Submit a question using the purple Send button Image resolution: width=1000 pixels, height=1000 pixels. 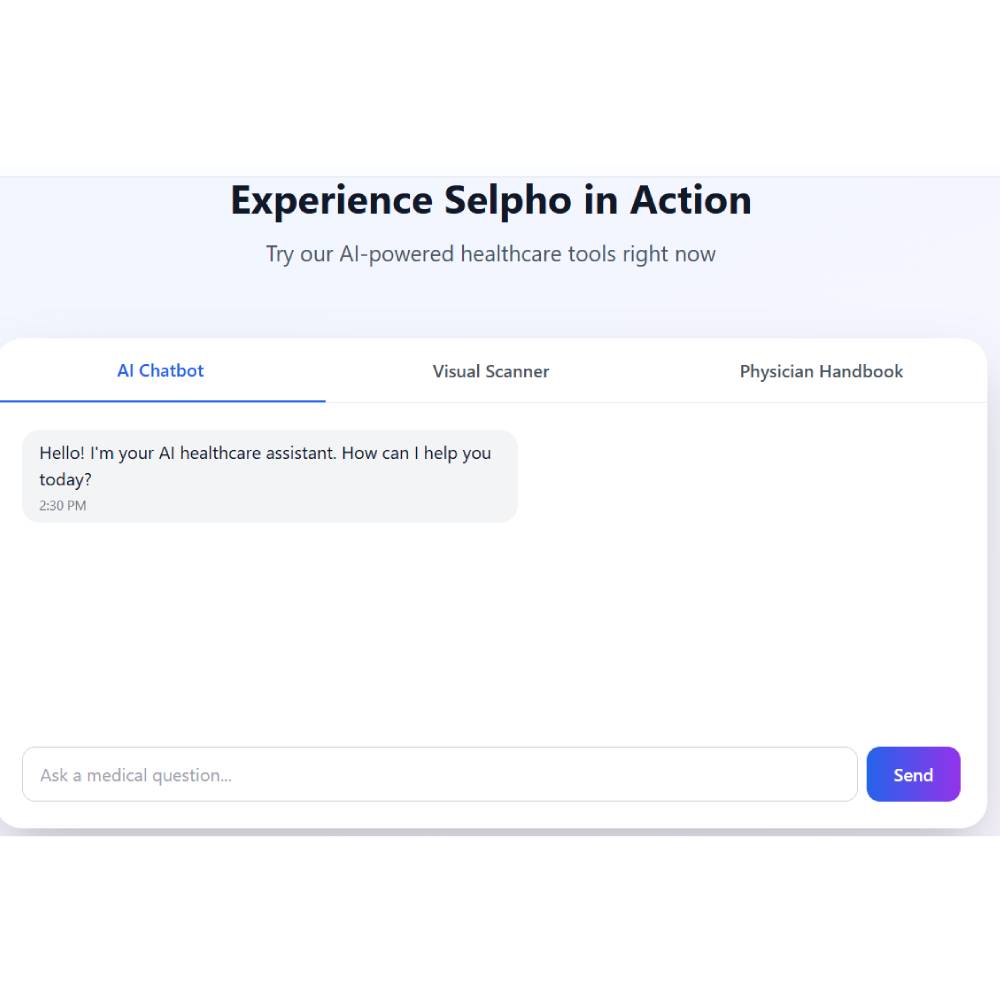(913, 774)
